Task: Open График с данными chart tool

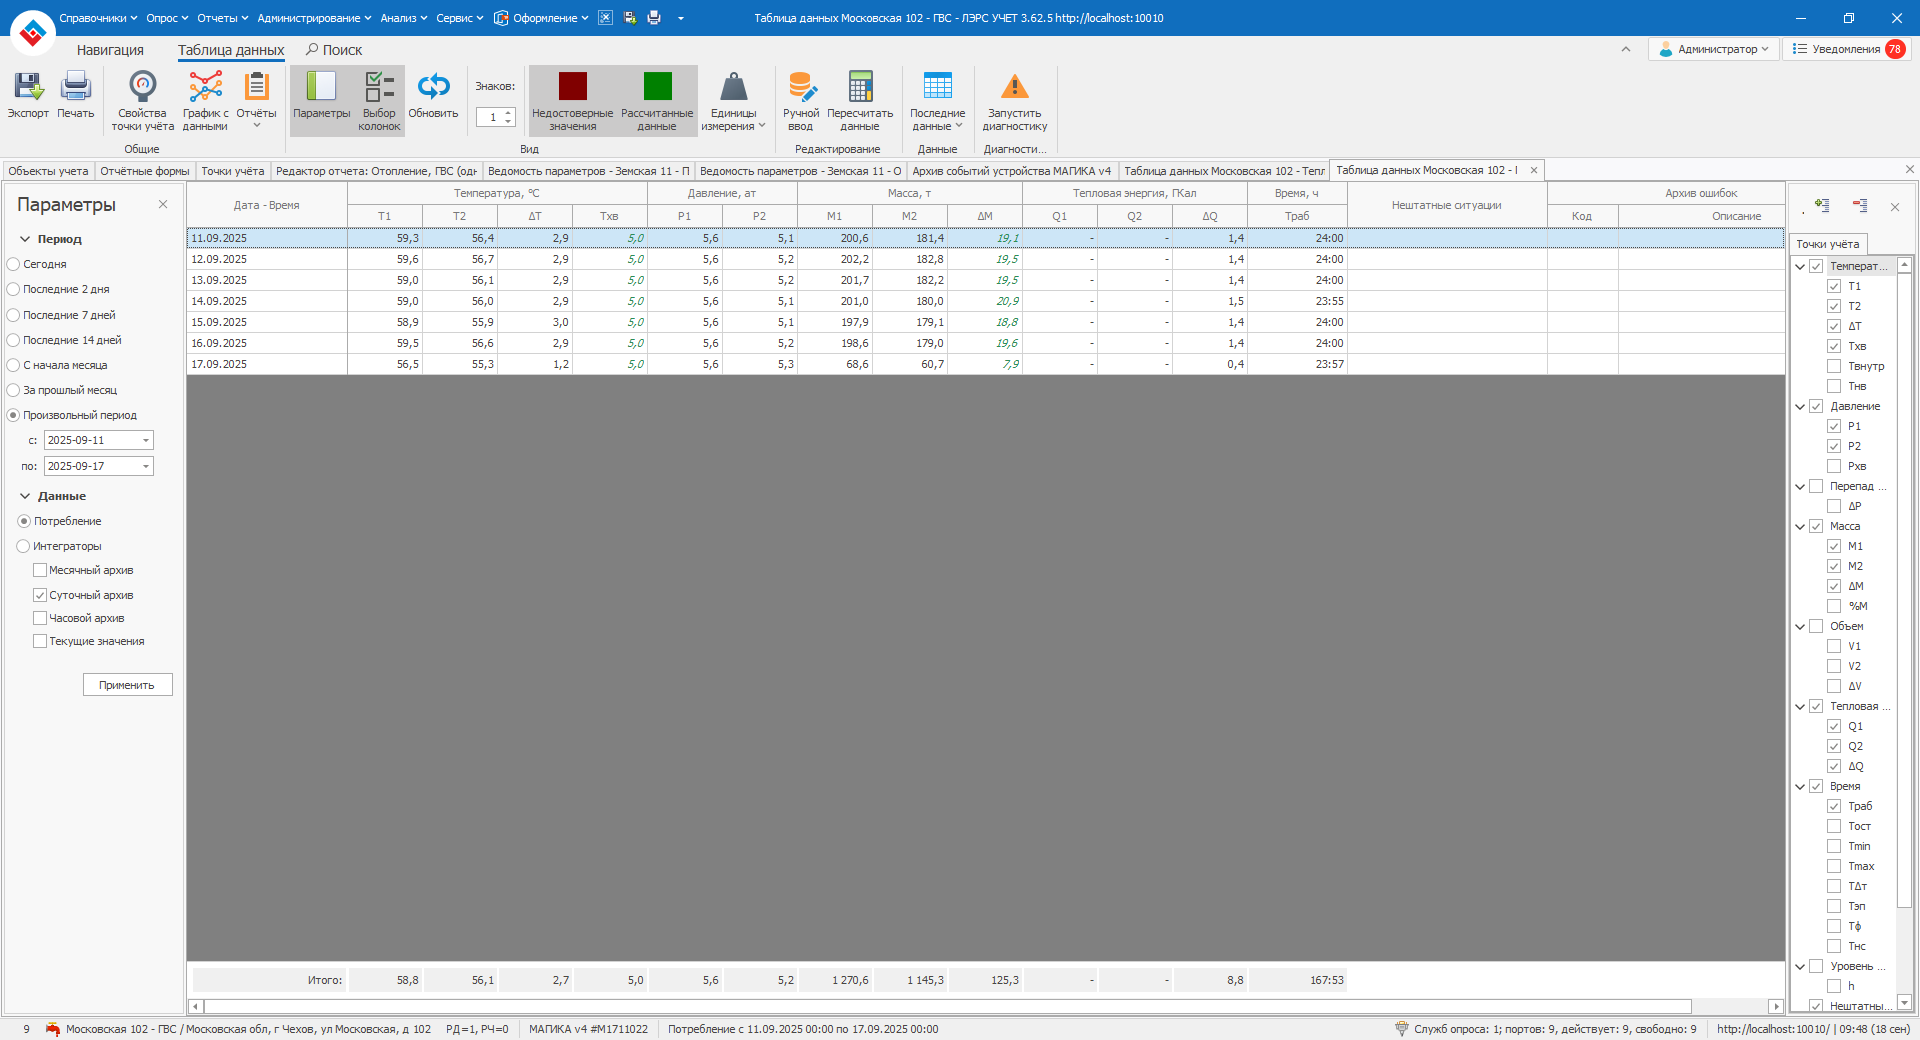Action: [205, 88]
